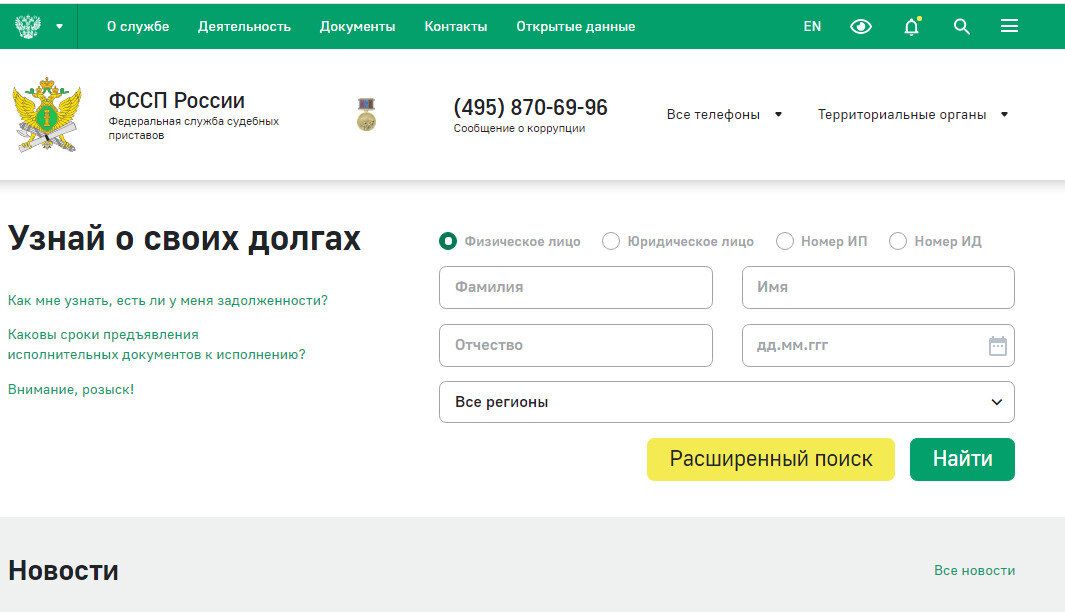Expand the arrow next to the state emblem
This screenshot has height=612, width=1065.
coord(60,26)
